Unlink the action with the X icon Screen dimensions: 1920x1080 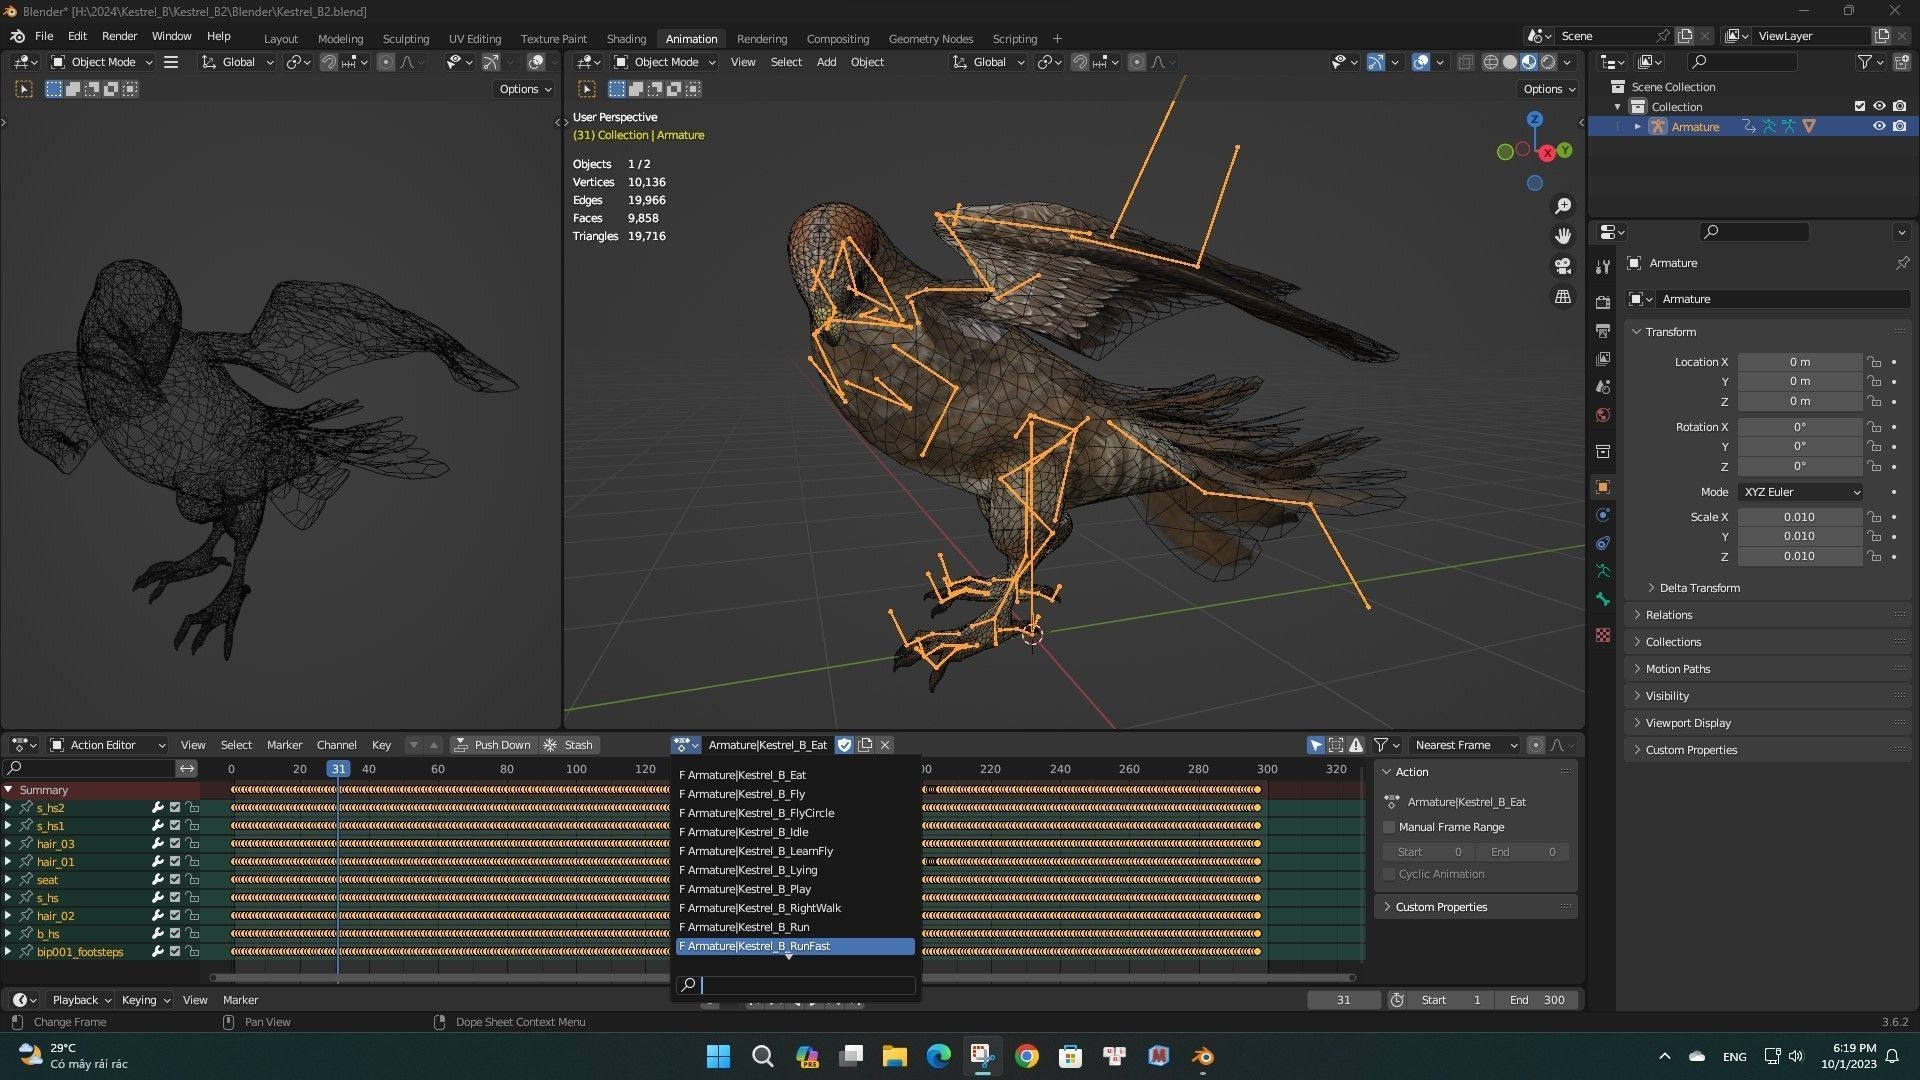(885, 745)
